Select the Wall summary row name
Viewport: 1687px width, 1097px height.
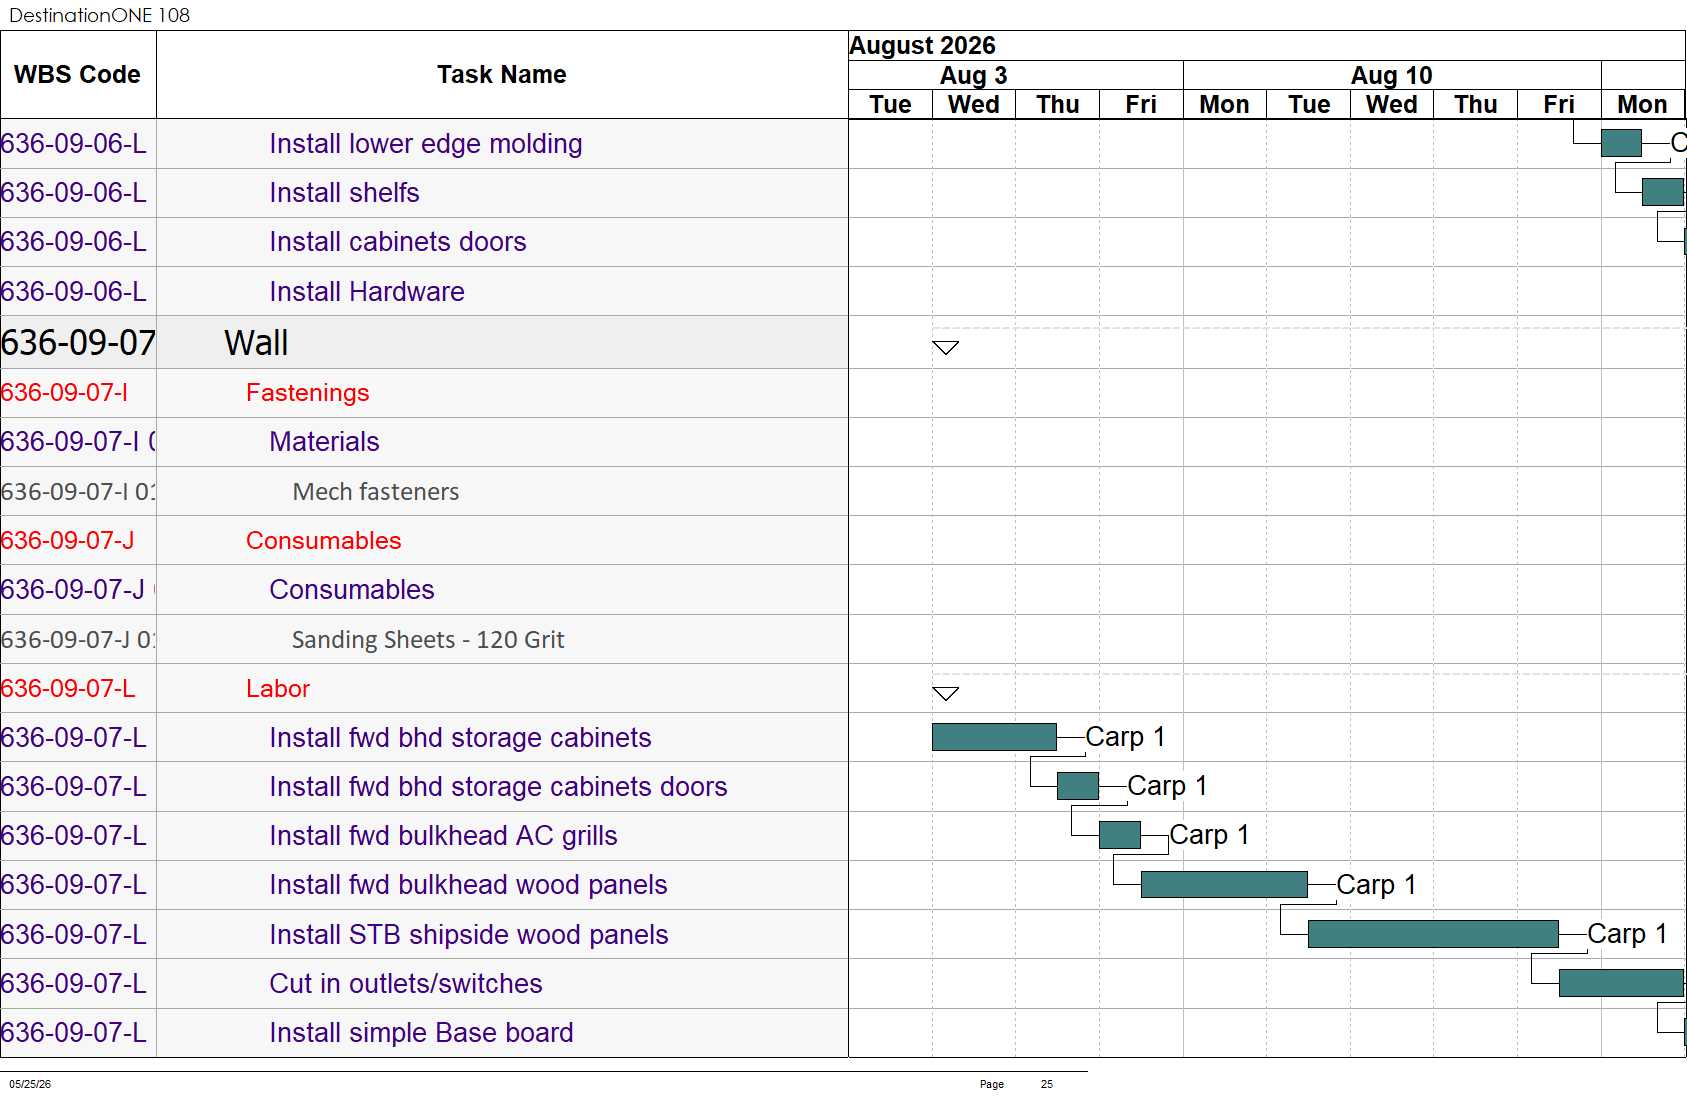(x=256, y=343)
